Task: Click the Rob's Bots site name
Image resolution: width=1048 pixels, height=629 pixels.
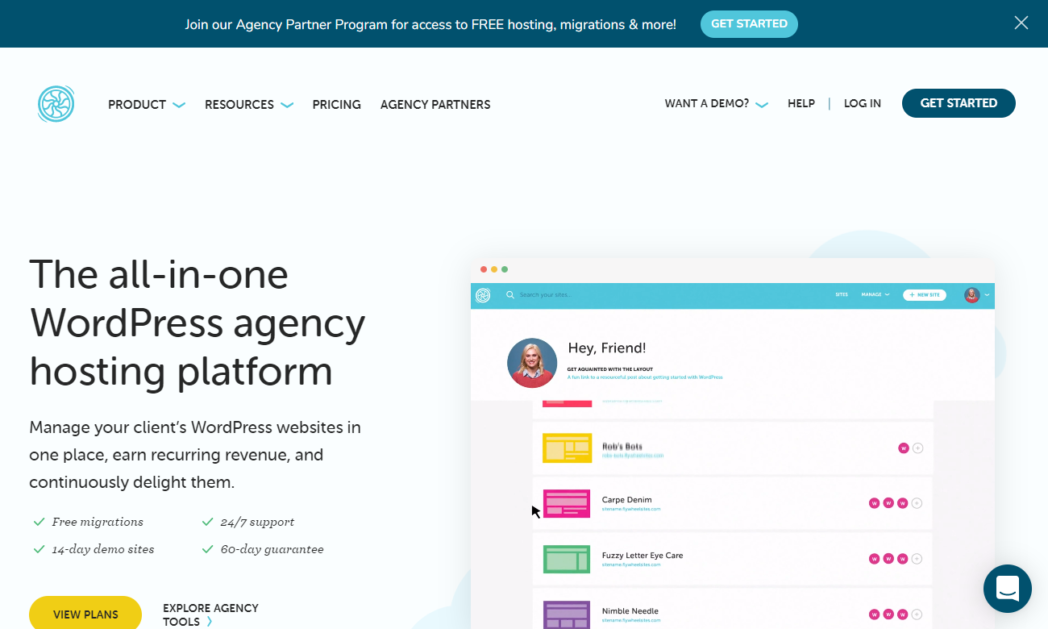Action: (x=622, y=446)
